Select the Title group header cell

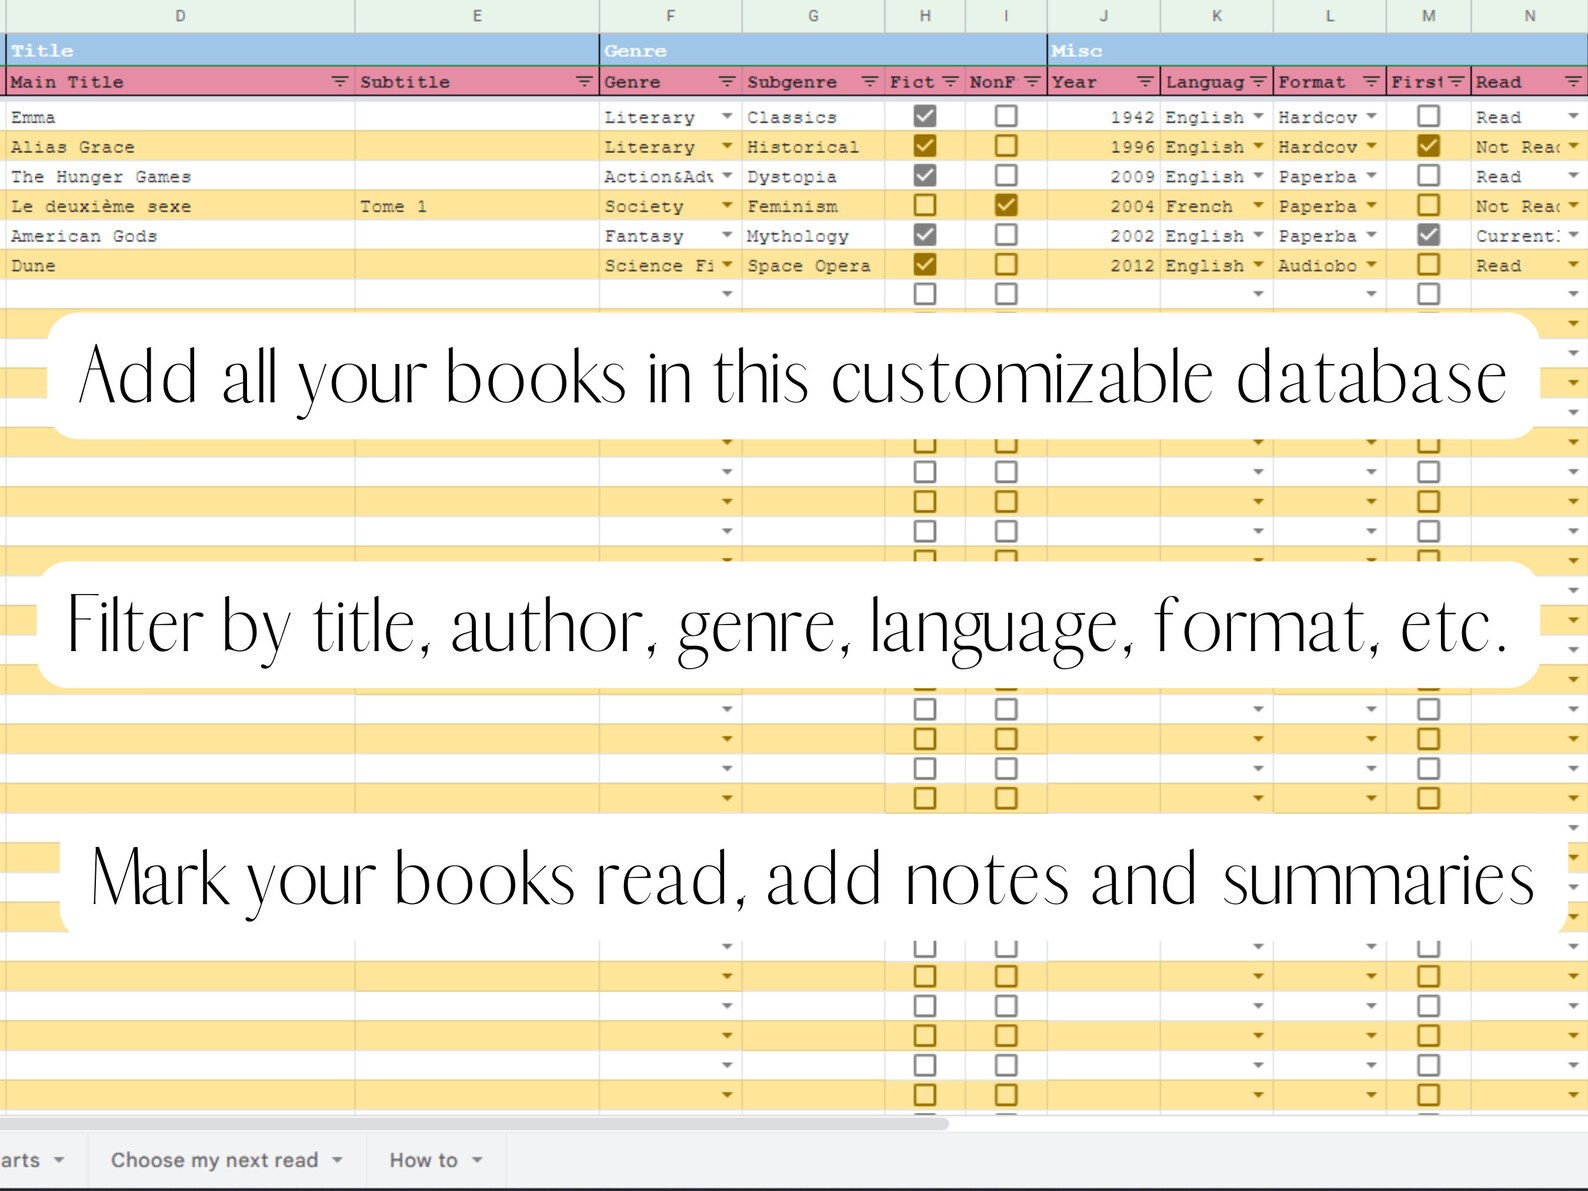click(302, 50)
